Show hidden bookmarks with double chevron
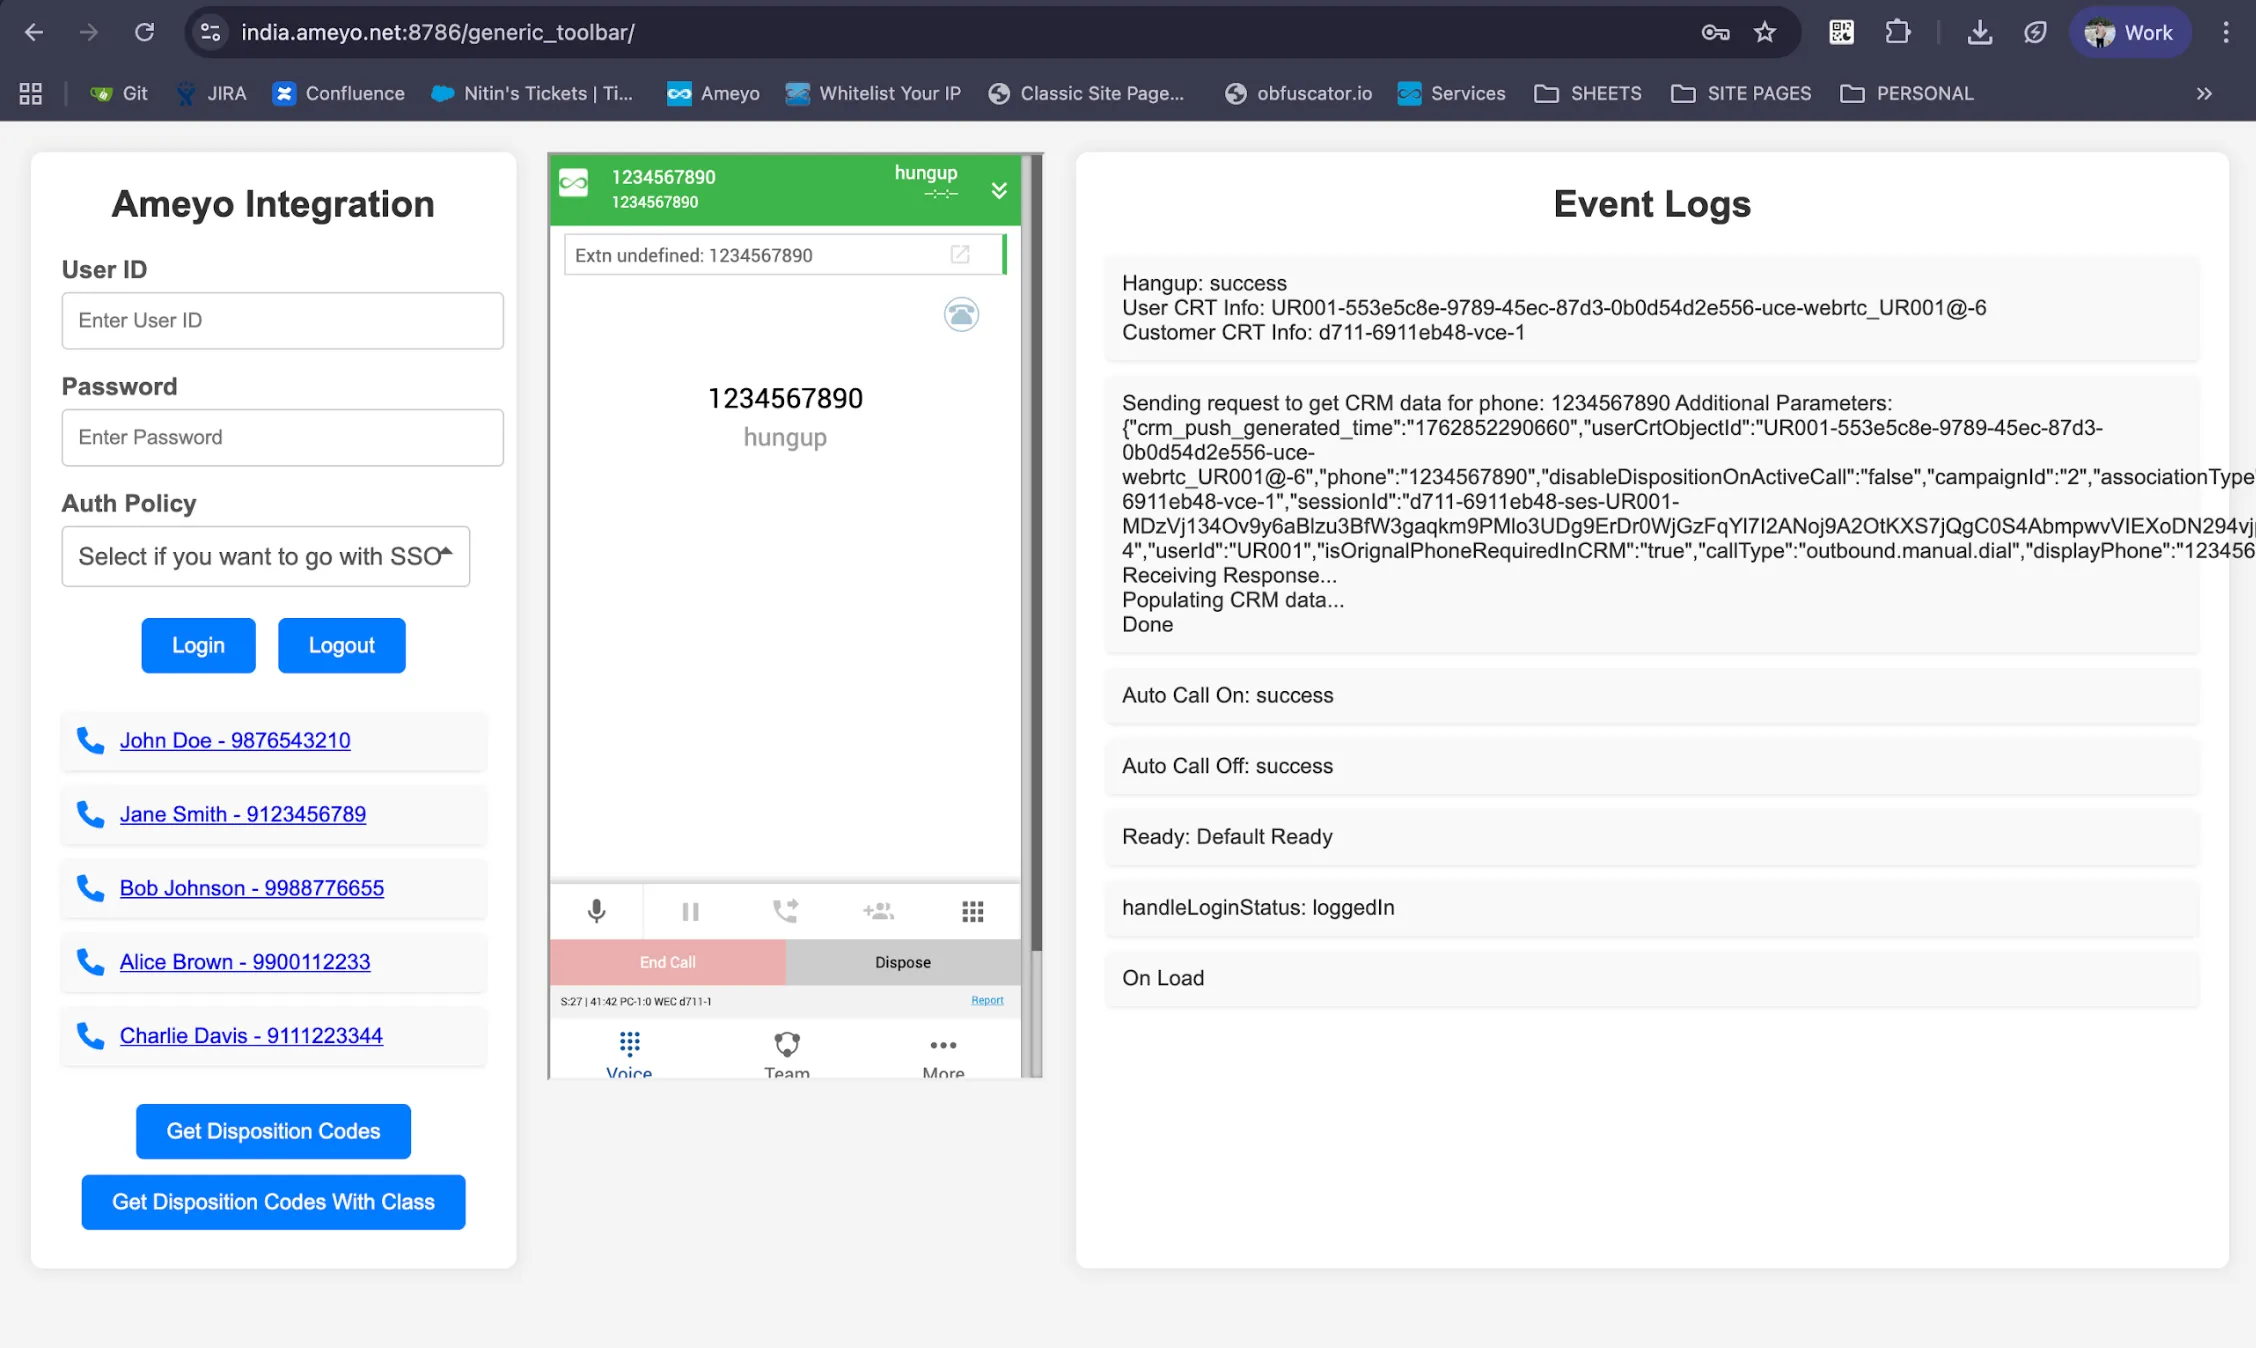Viewport: 2256px width, 1348px height. click(2204, 93)
